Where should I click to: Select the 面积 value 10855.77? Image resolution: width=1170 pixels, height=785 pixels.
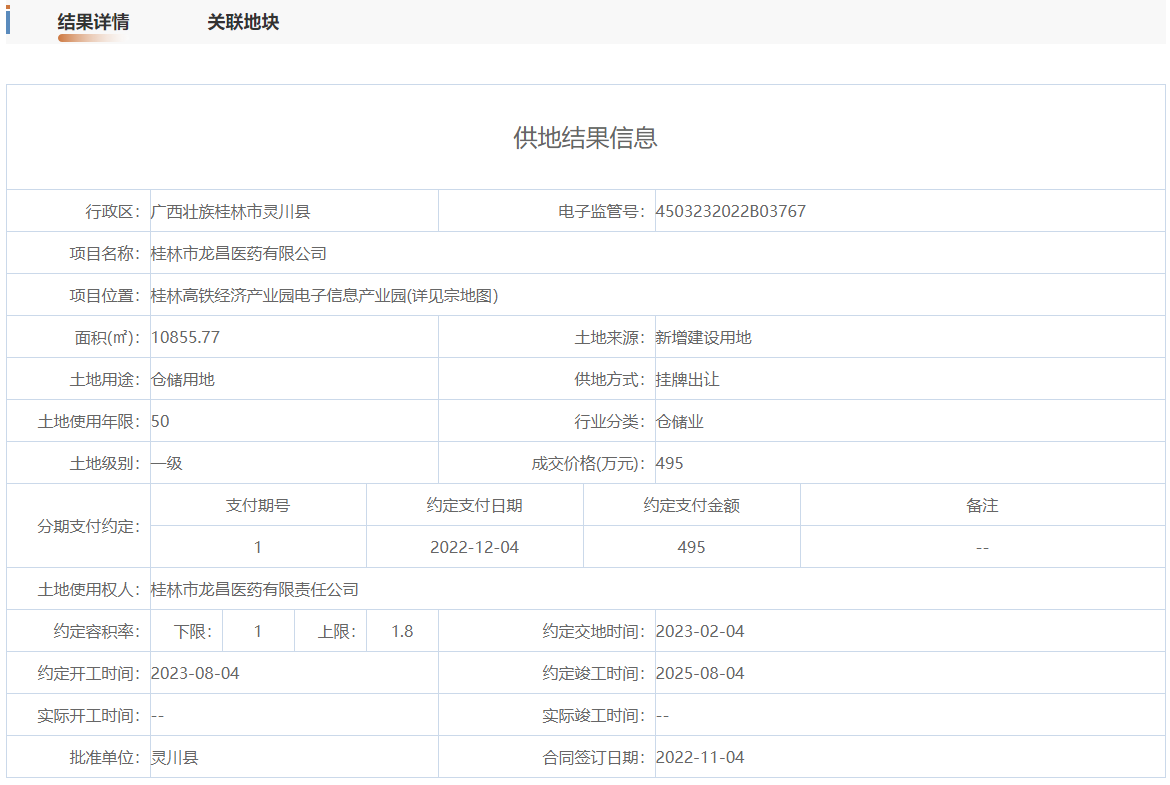click(185, 338)
